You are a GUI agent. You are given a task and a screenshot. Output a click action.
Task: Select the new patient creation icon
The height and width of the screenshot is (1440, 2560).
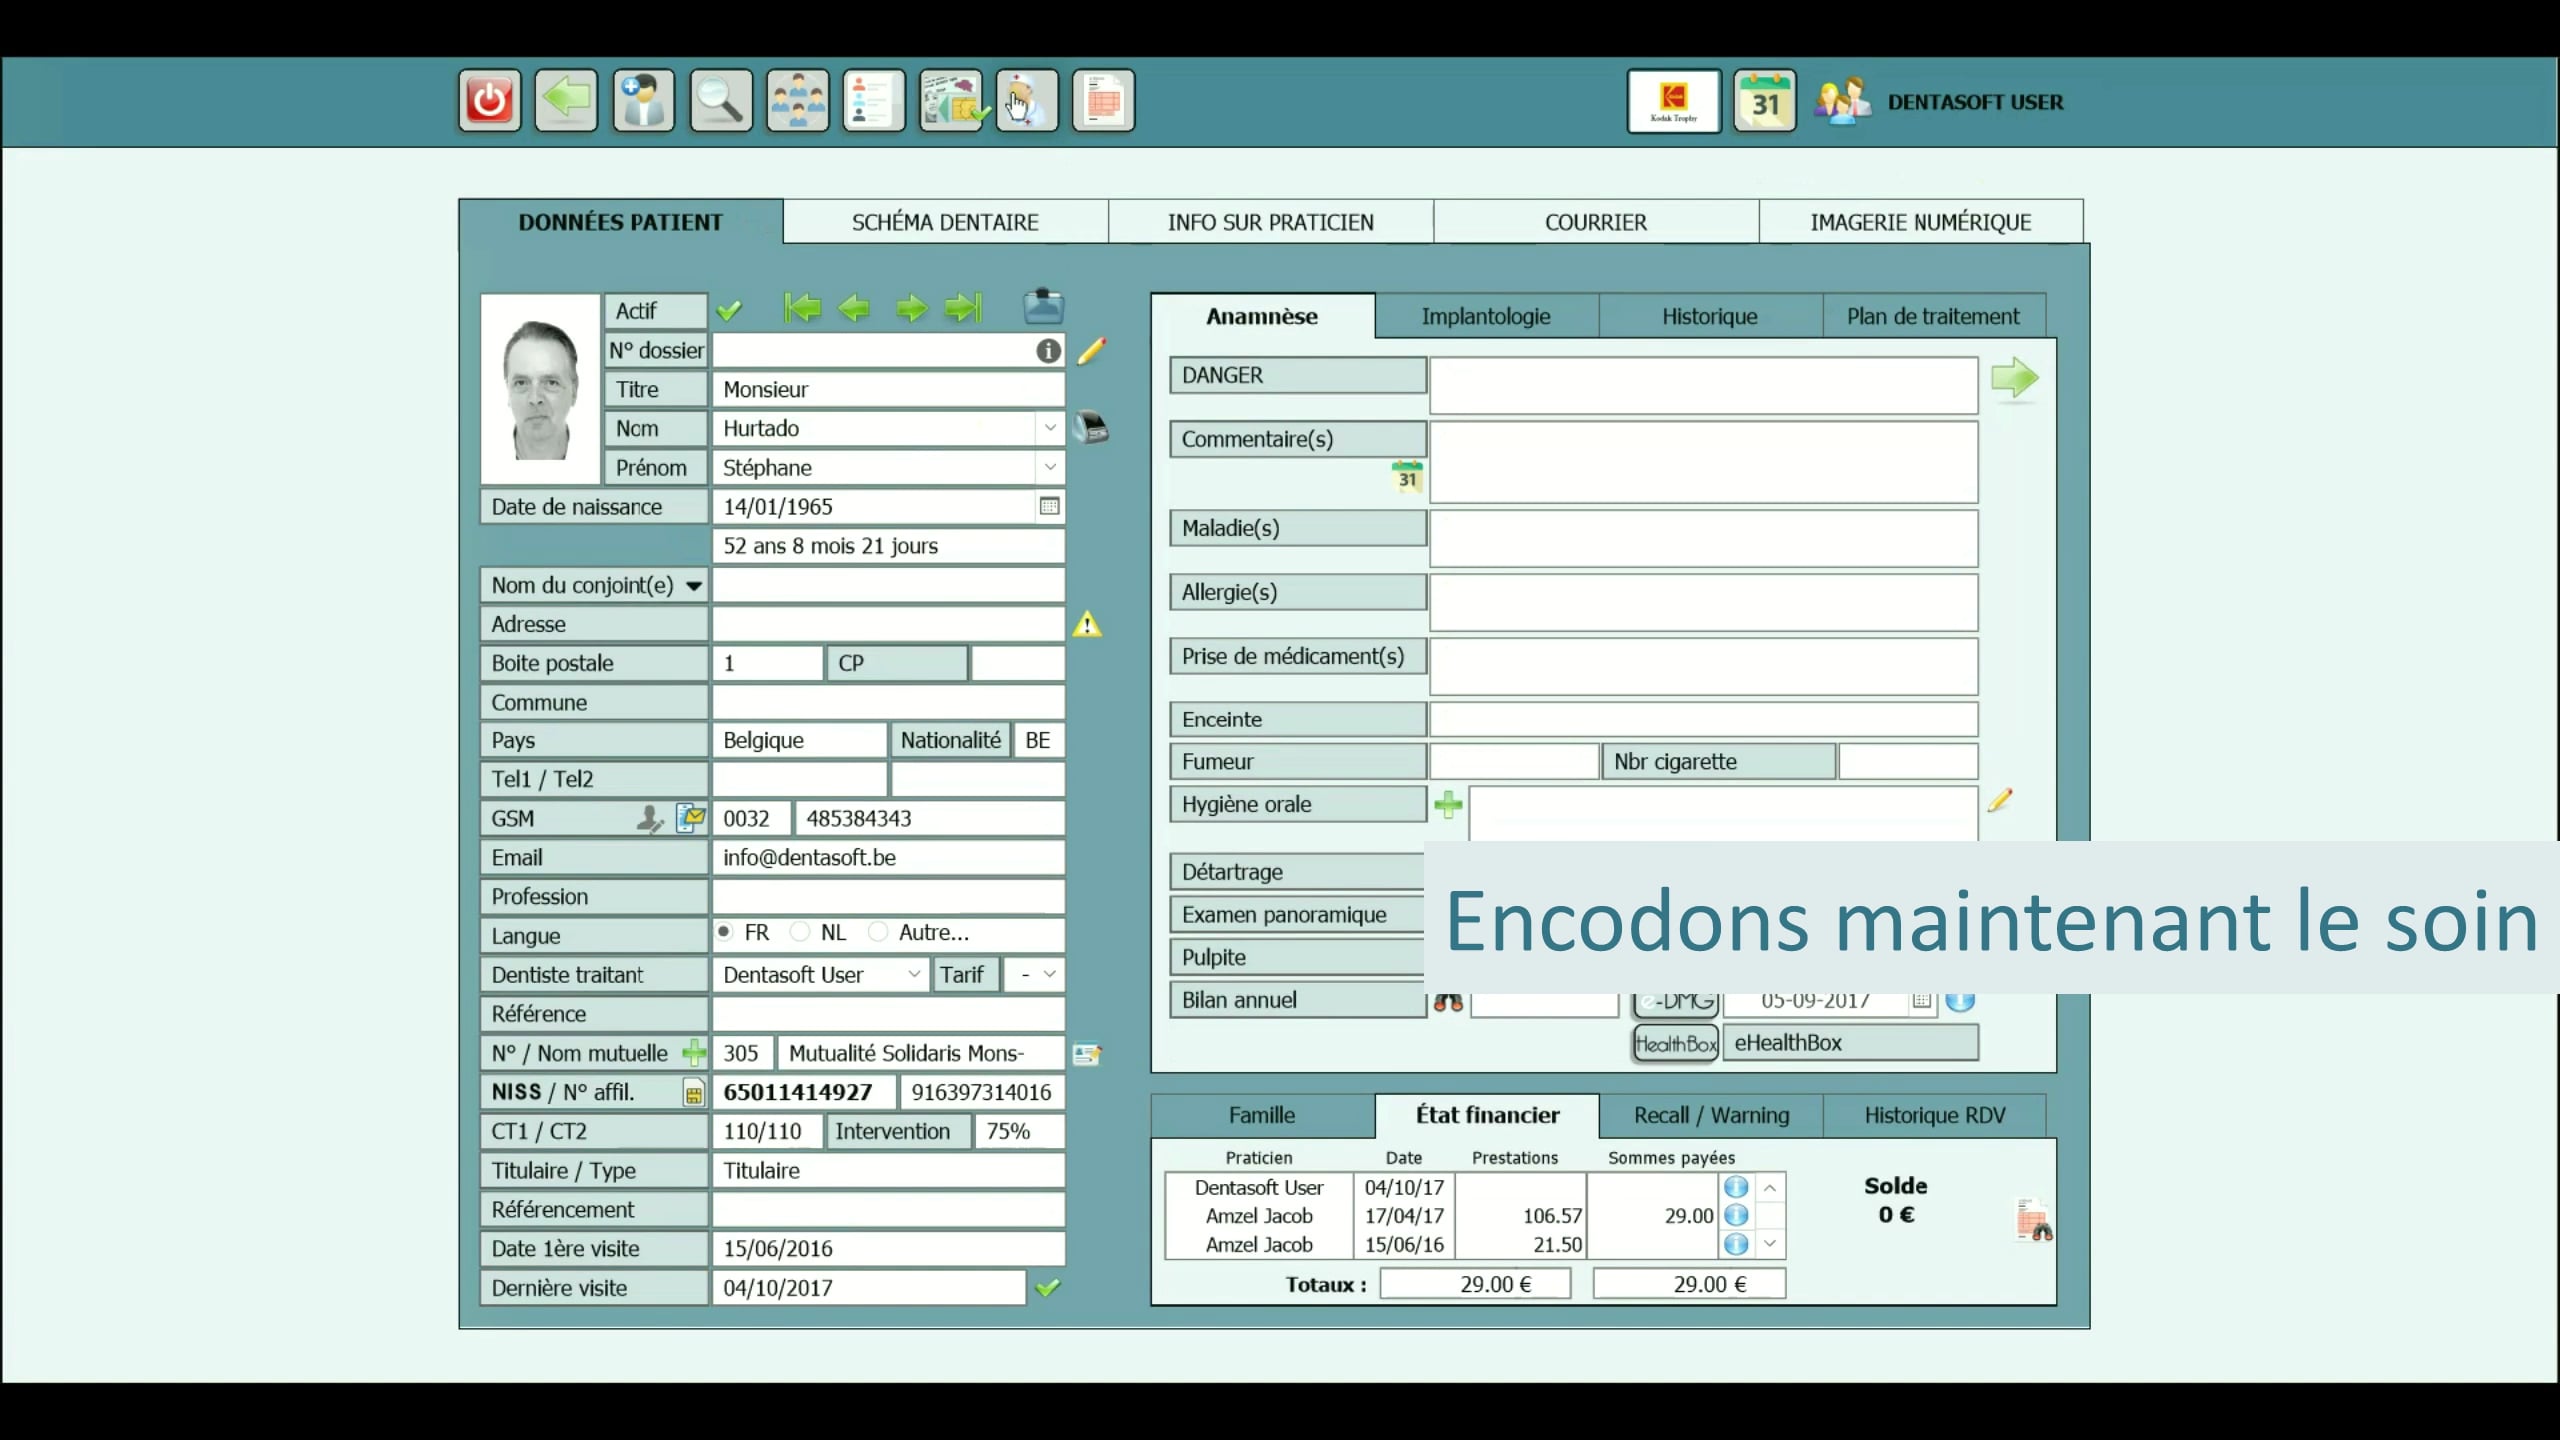click(643, 100)
